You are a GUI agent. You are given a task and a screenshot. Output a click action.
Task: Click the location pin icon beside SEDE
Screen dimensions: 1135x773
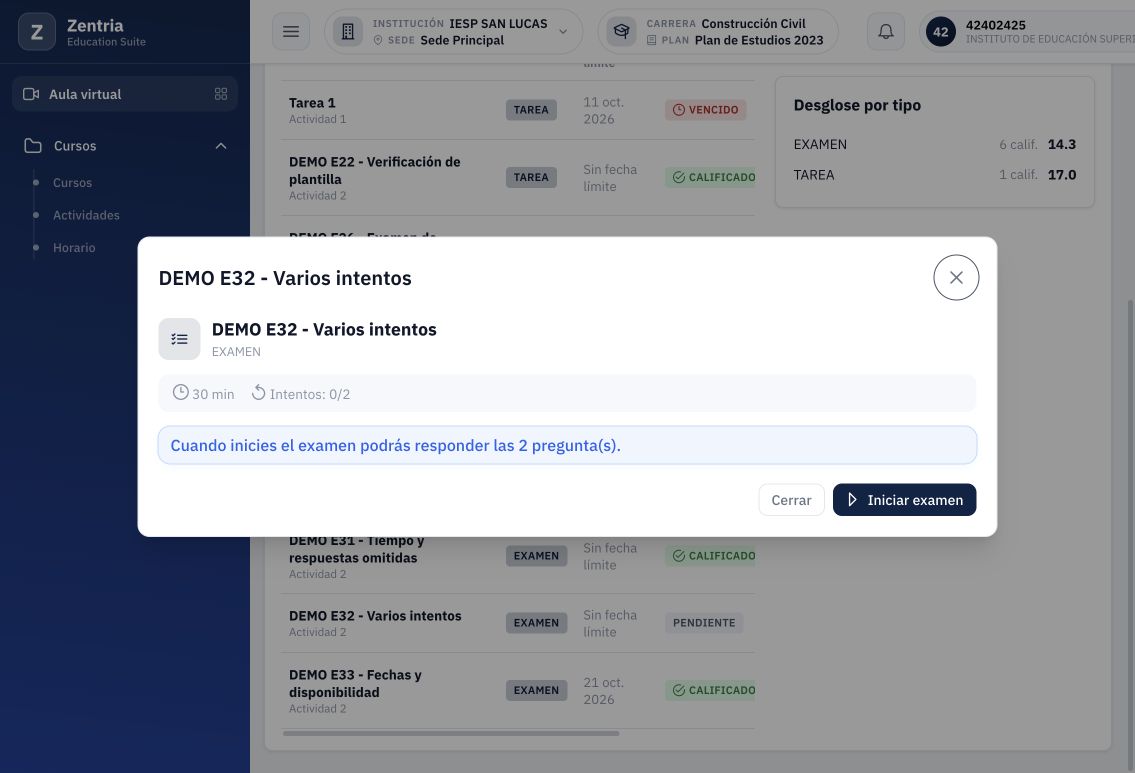[378, 41]
